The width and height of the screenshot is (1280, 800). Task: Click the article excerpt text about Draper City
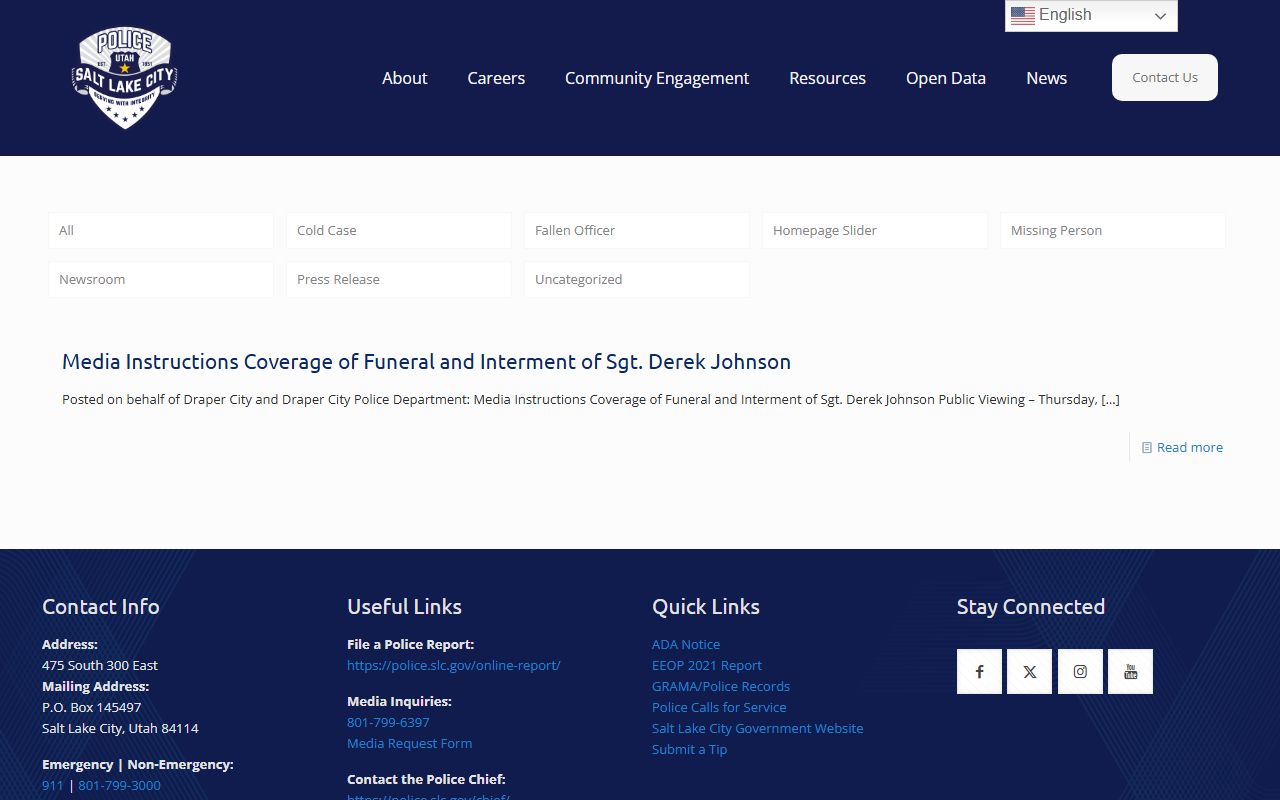pyautogui.click(x=591, y=399)
